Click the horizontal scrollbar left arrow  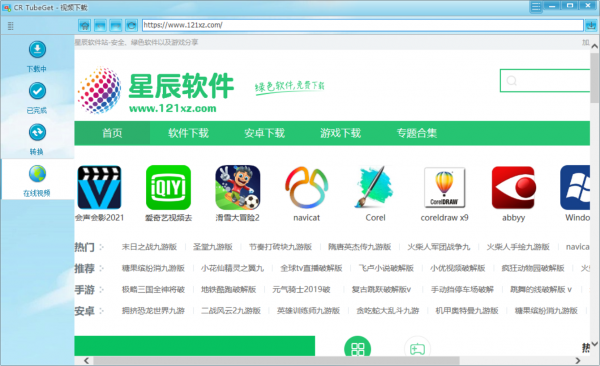86,361
